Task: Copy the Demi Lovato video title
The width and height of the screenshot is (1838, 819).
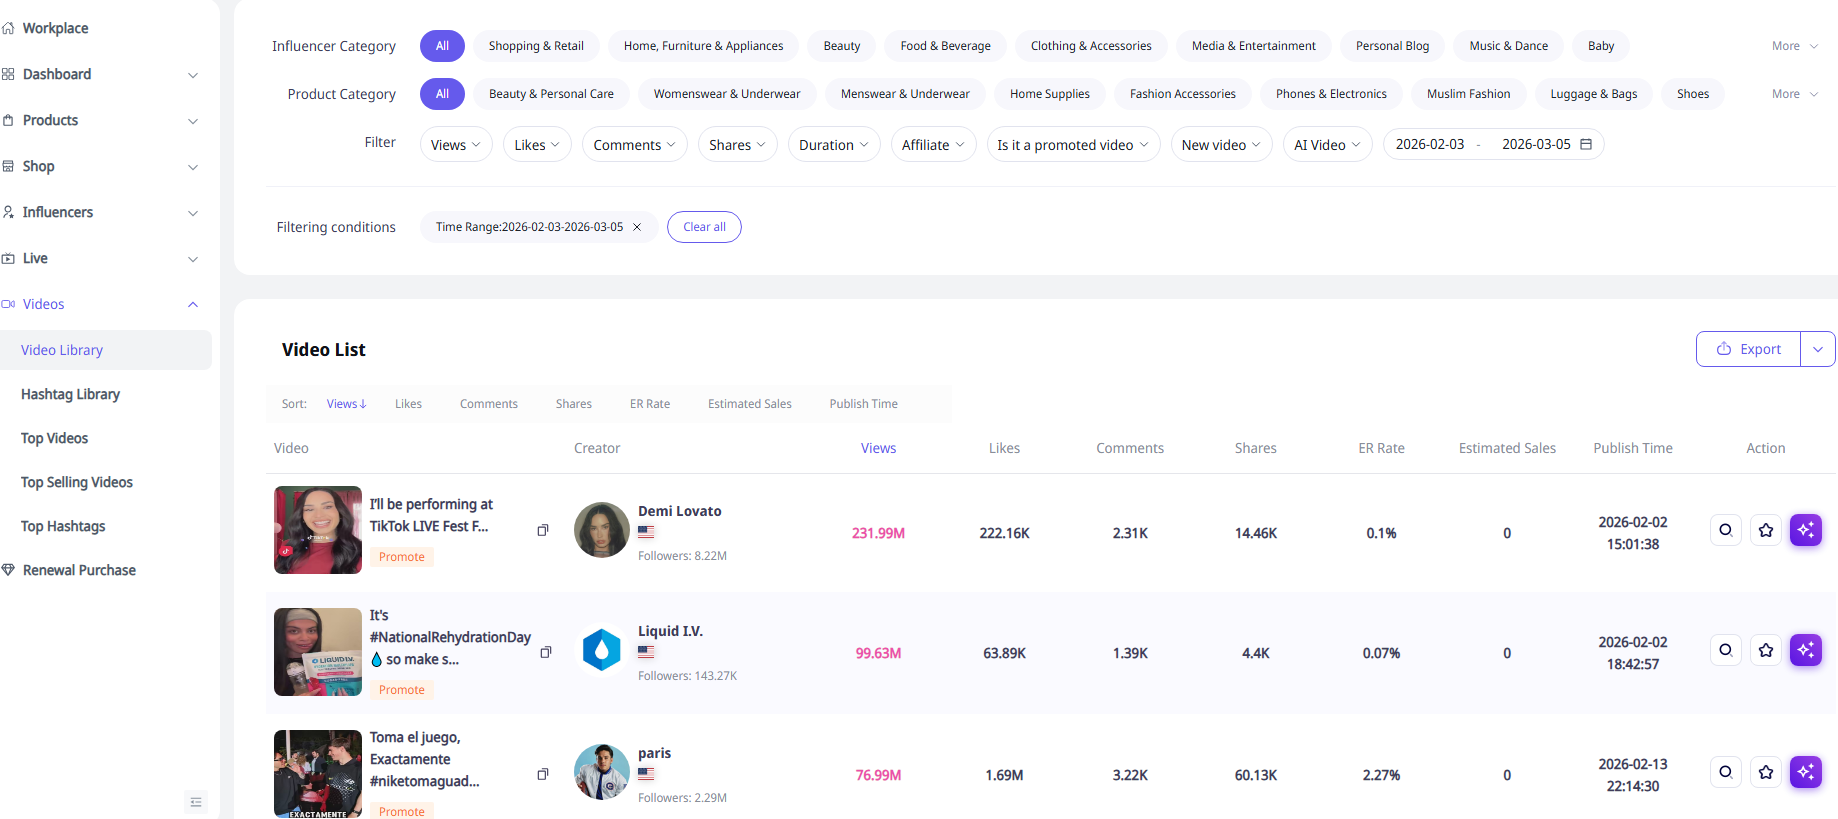Action: point(543,530)
